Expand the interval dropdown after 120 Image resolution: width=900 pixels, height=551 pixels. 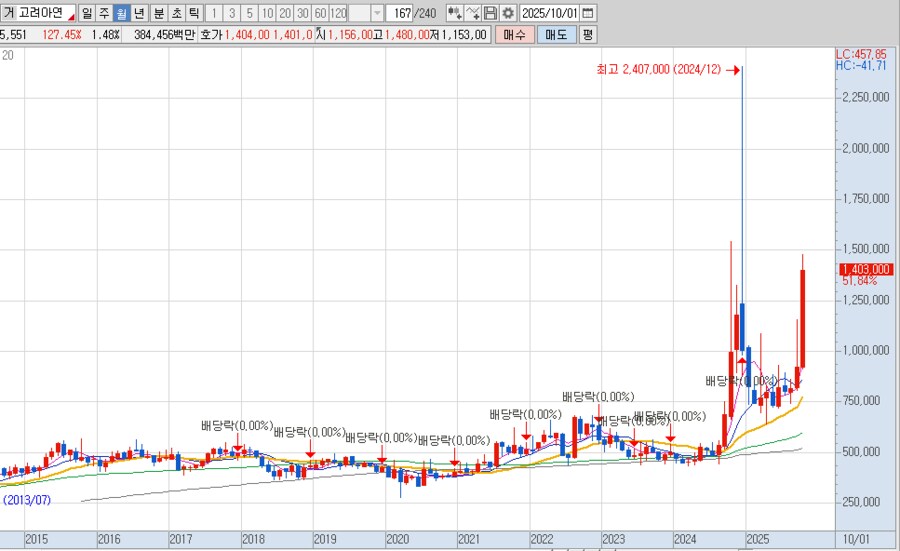click(x=376, y=13)
